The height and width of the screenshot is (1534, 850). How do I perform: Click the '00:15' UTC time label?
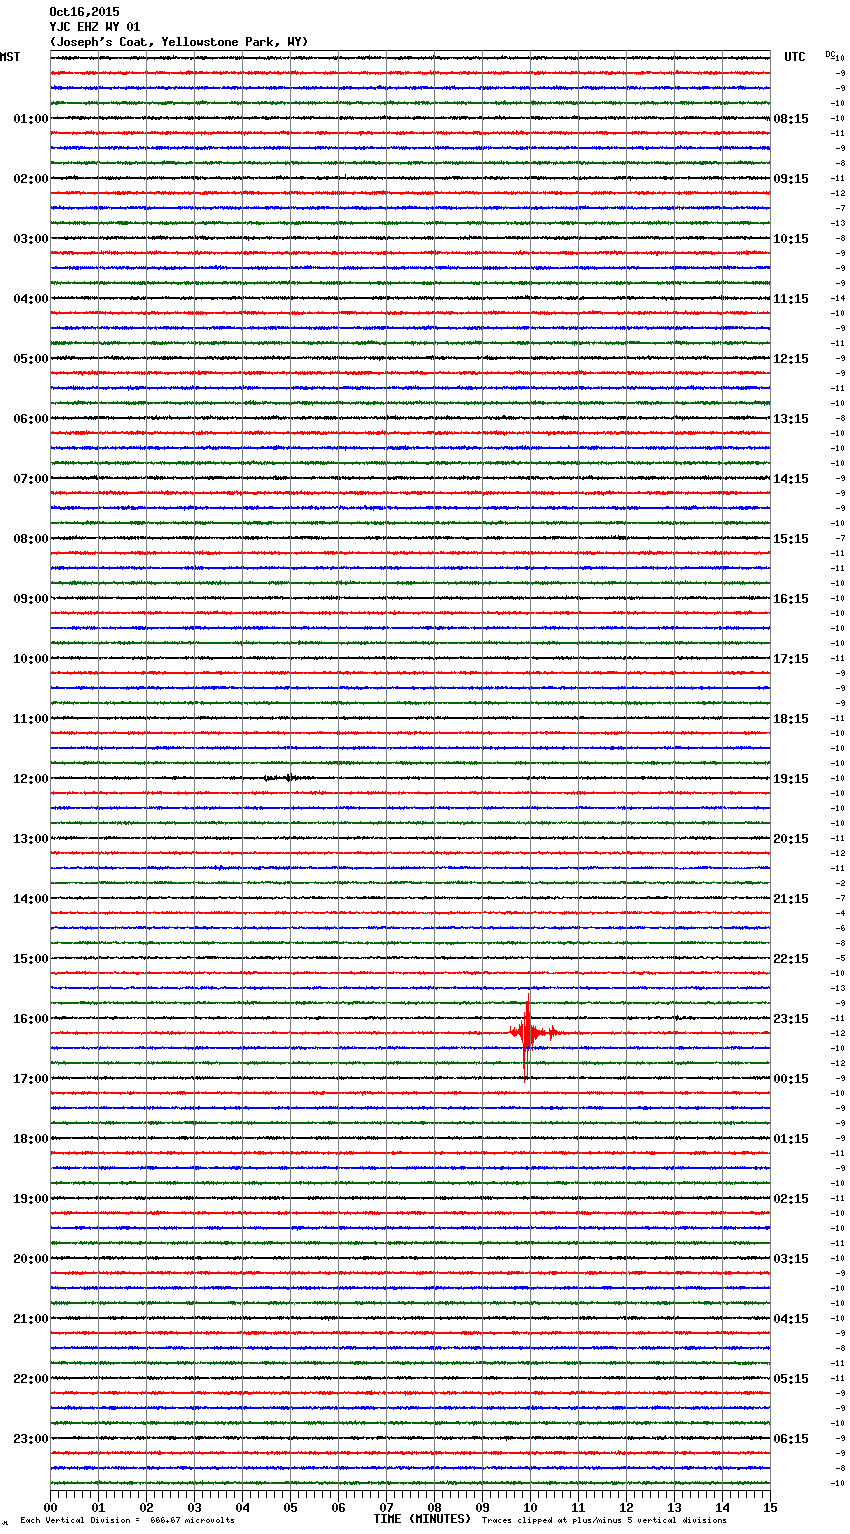(x=791, y=1079)
